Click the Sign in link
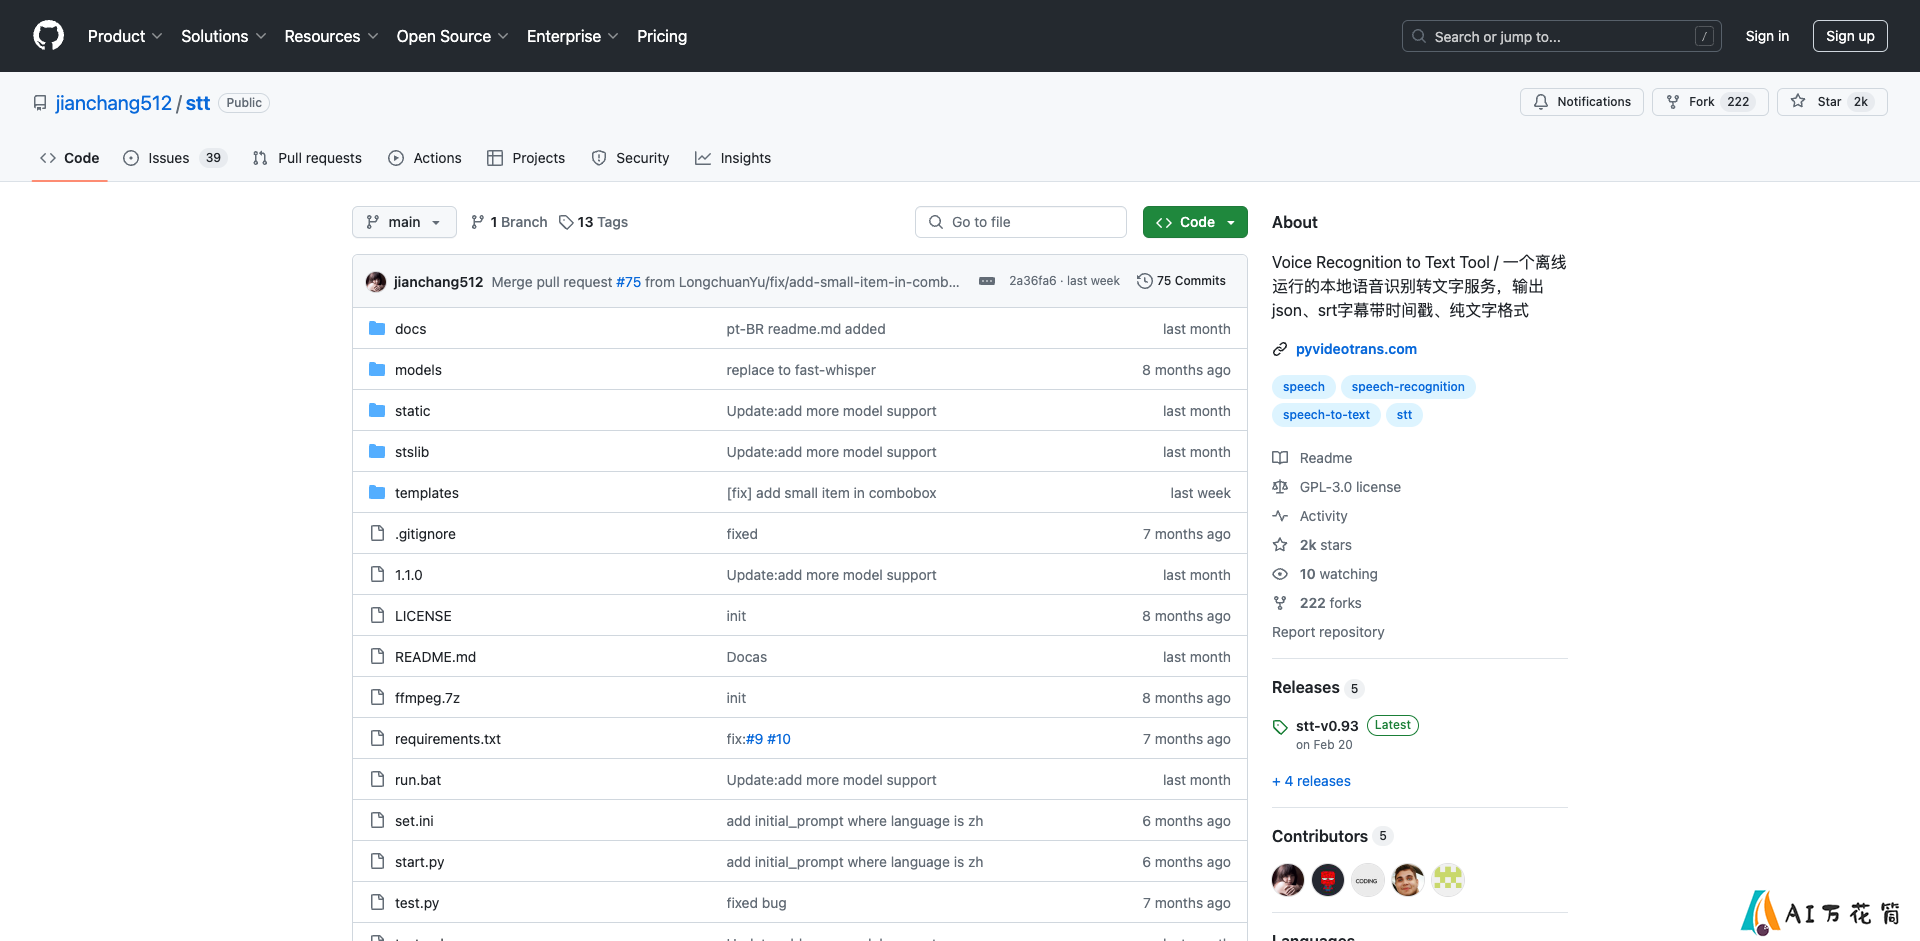The image size is (1920, 941). (1767, 36)
